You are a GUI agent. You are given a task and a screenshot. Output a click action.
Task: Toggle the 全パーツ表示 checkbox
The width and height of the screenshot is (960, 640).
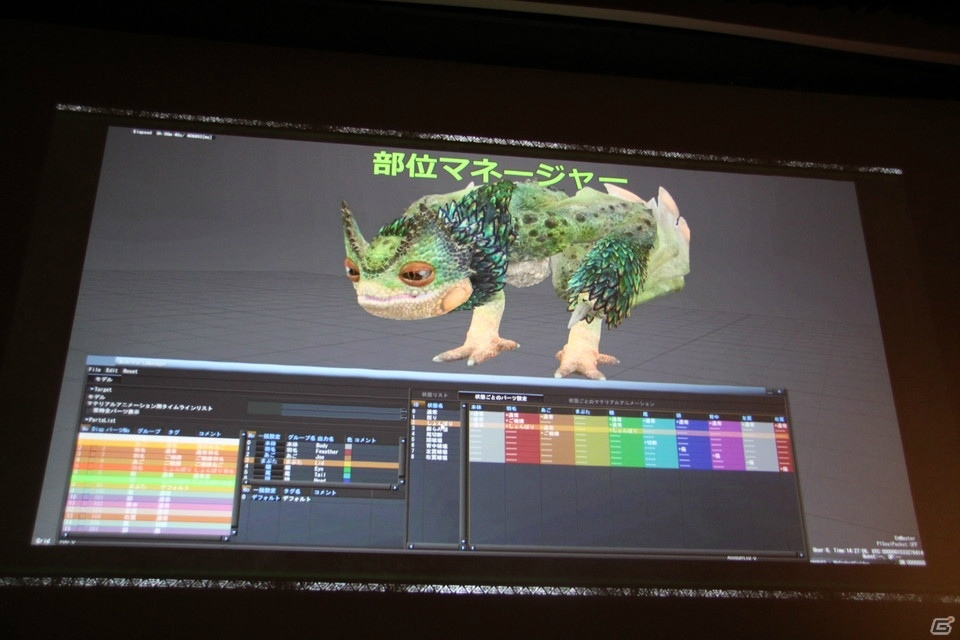91,412
